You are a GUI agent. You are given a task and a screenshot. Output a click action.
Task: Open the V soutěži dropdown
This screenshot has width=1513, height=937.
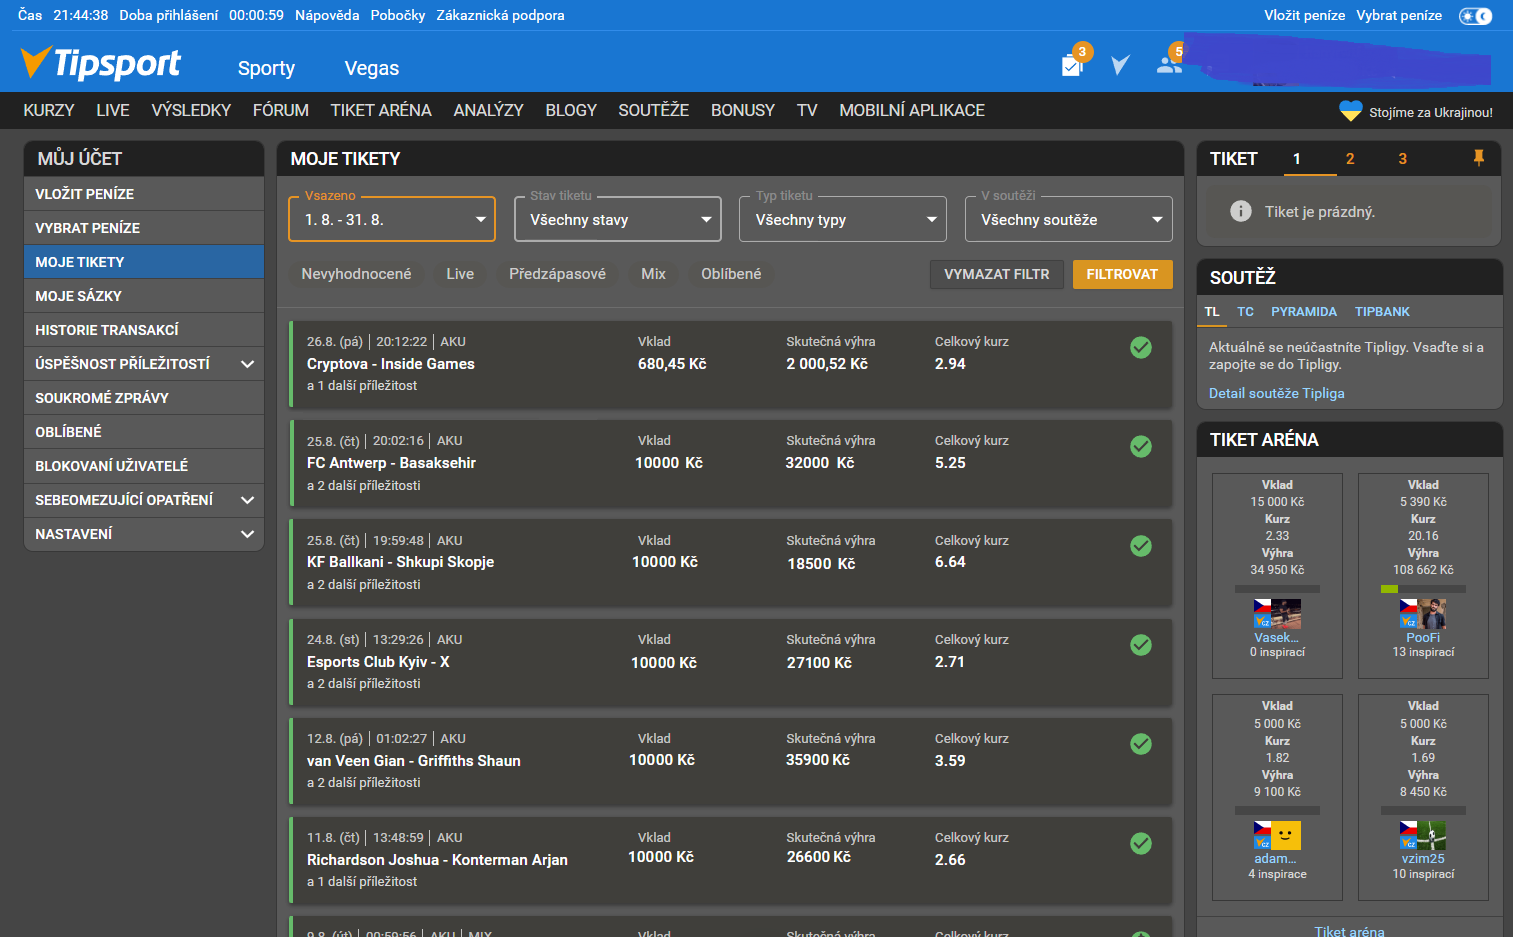1069,219
